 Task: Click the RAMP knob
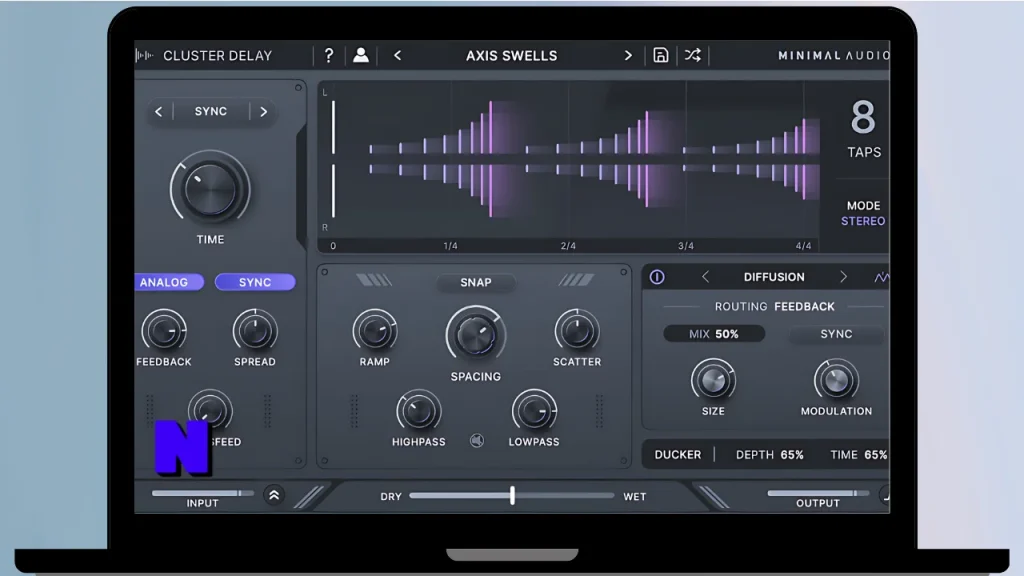click(375, 330)
